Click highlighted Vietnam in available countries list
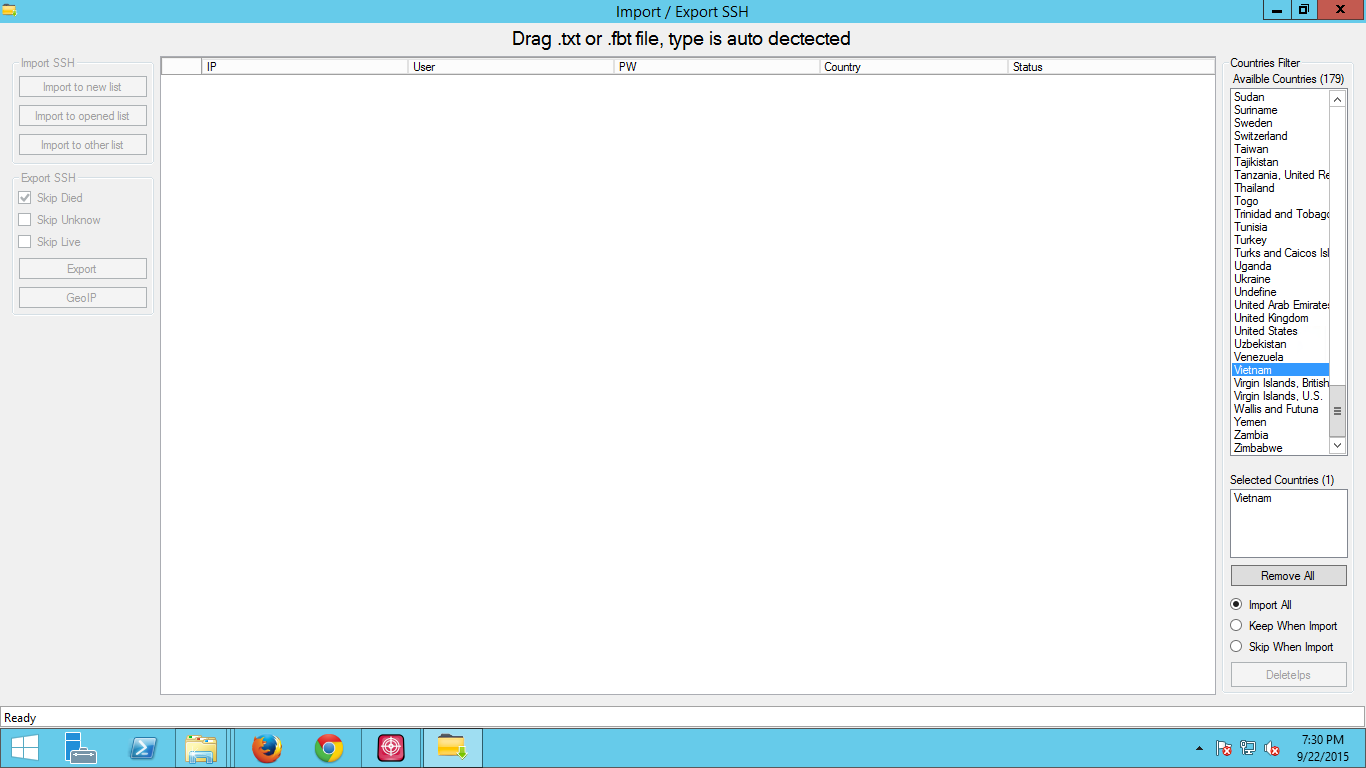The image size is (1366, 768). 1281,370
